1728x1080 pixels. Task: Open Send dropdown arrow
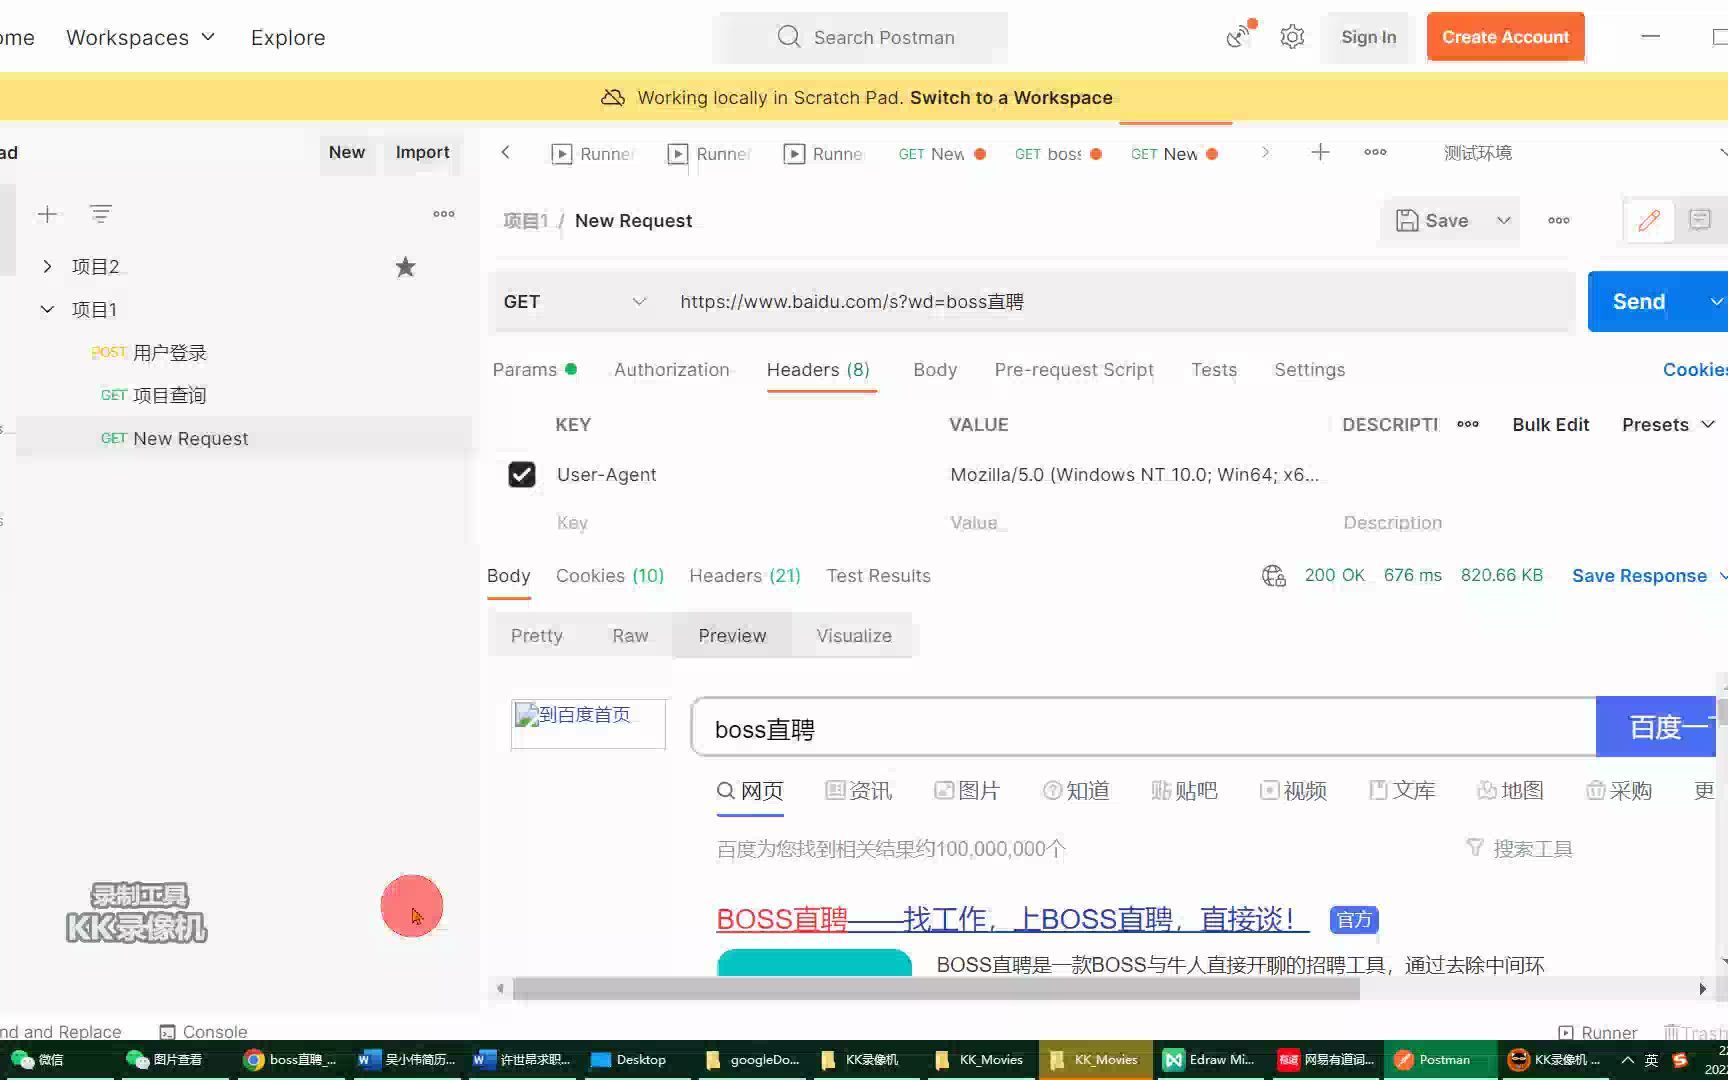pos(1716,302)
